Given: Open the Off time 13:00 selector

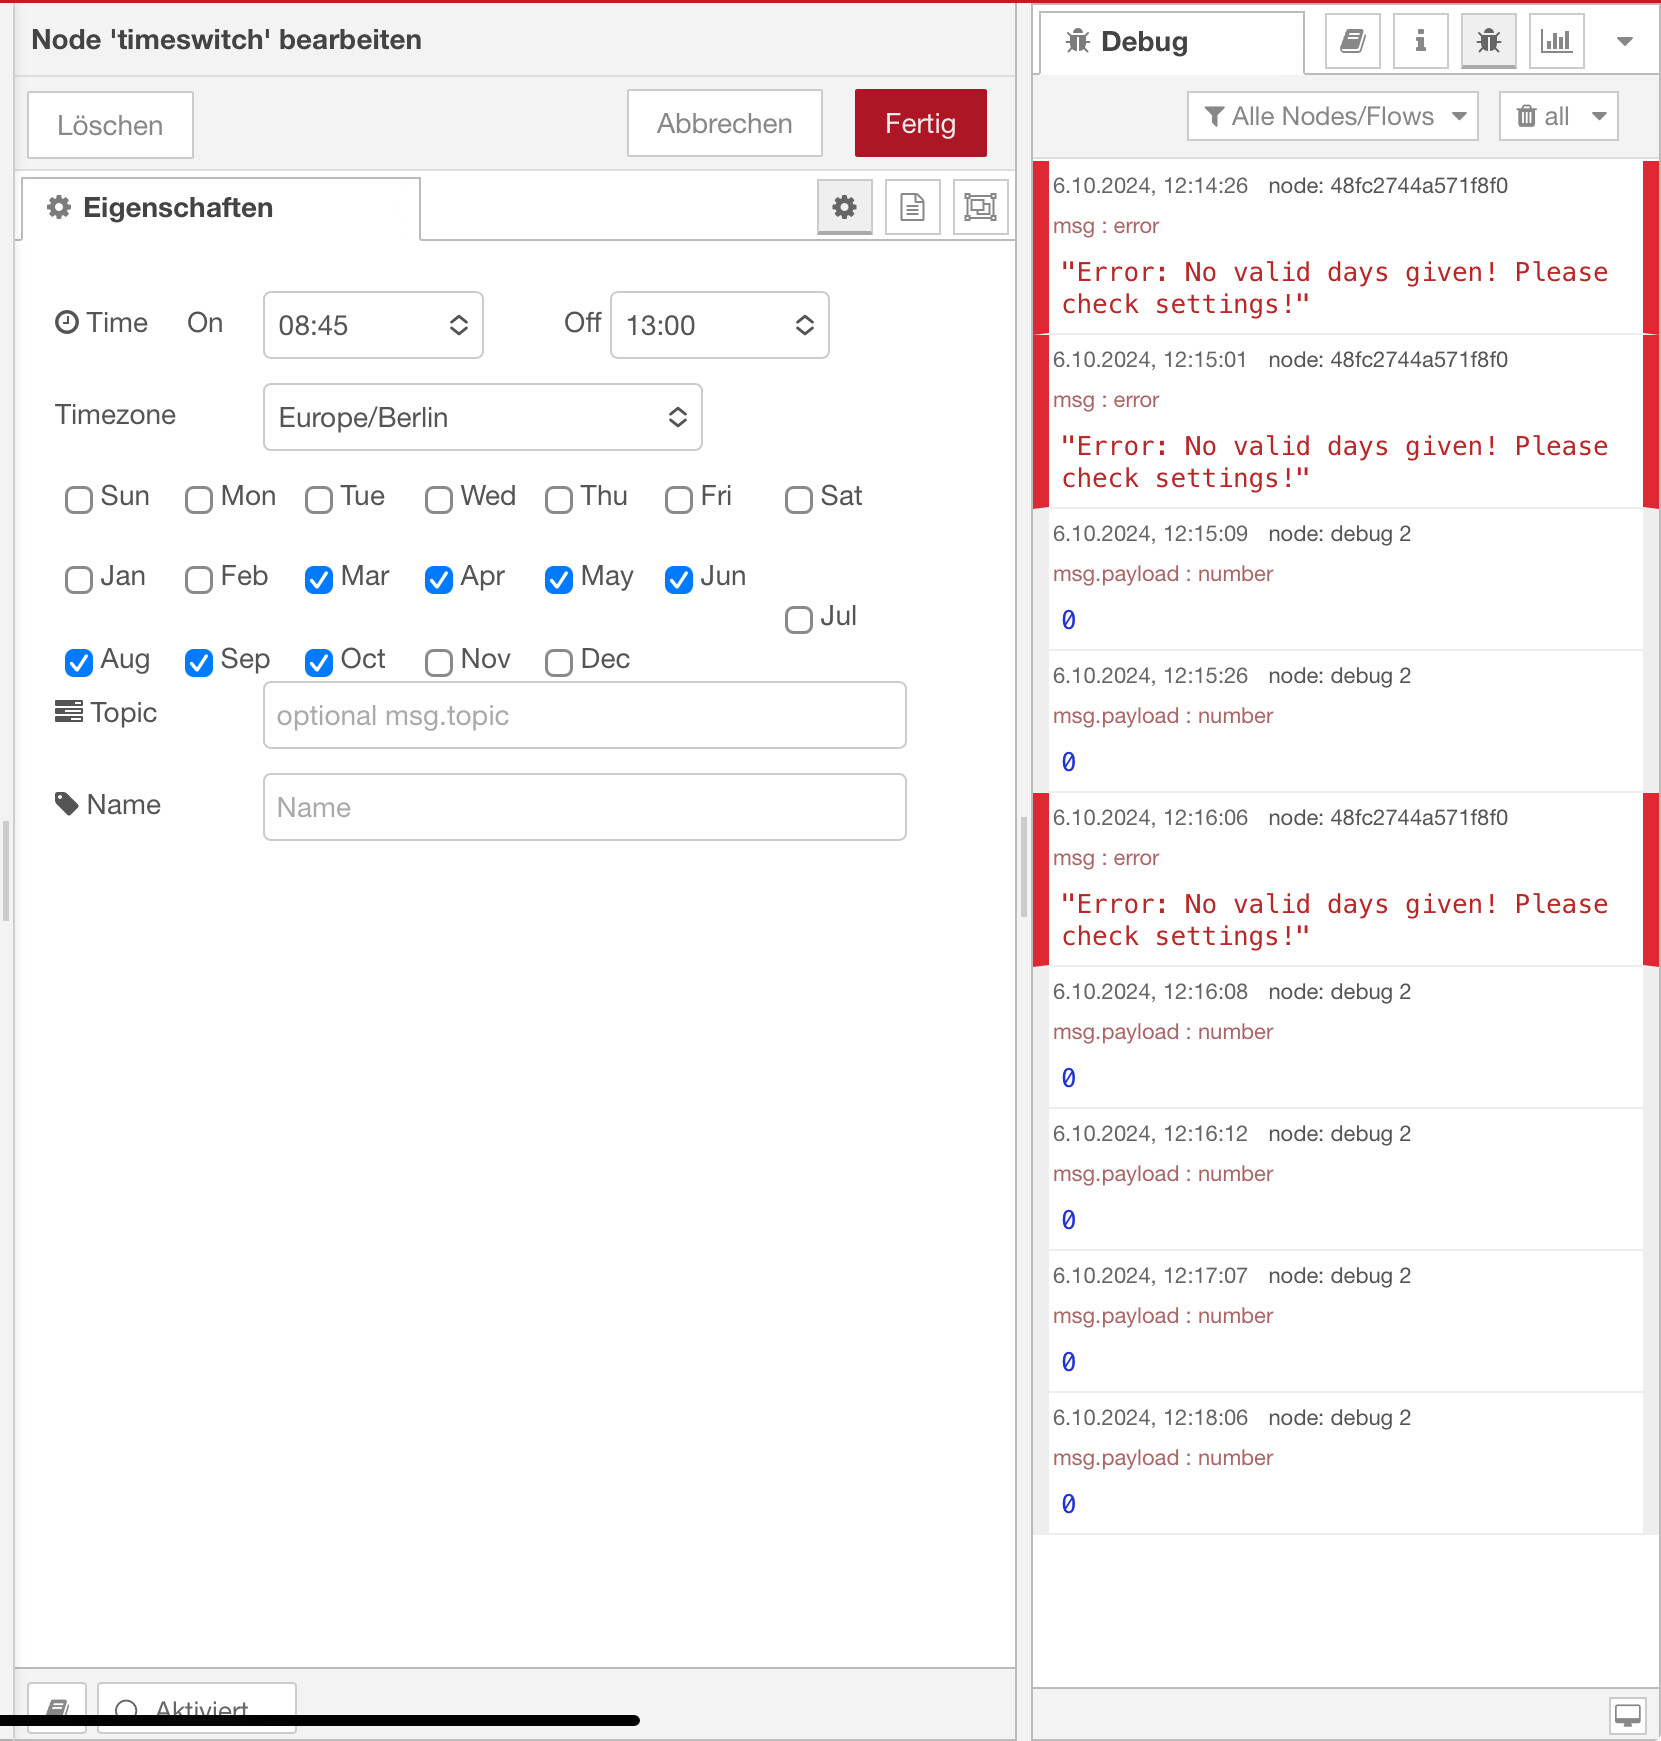Looking at the screenshot, I should (x=719, y=325).
